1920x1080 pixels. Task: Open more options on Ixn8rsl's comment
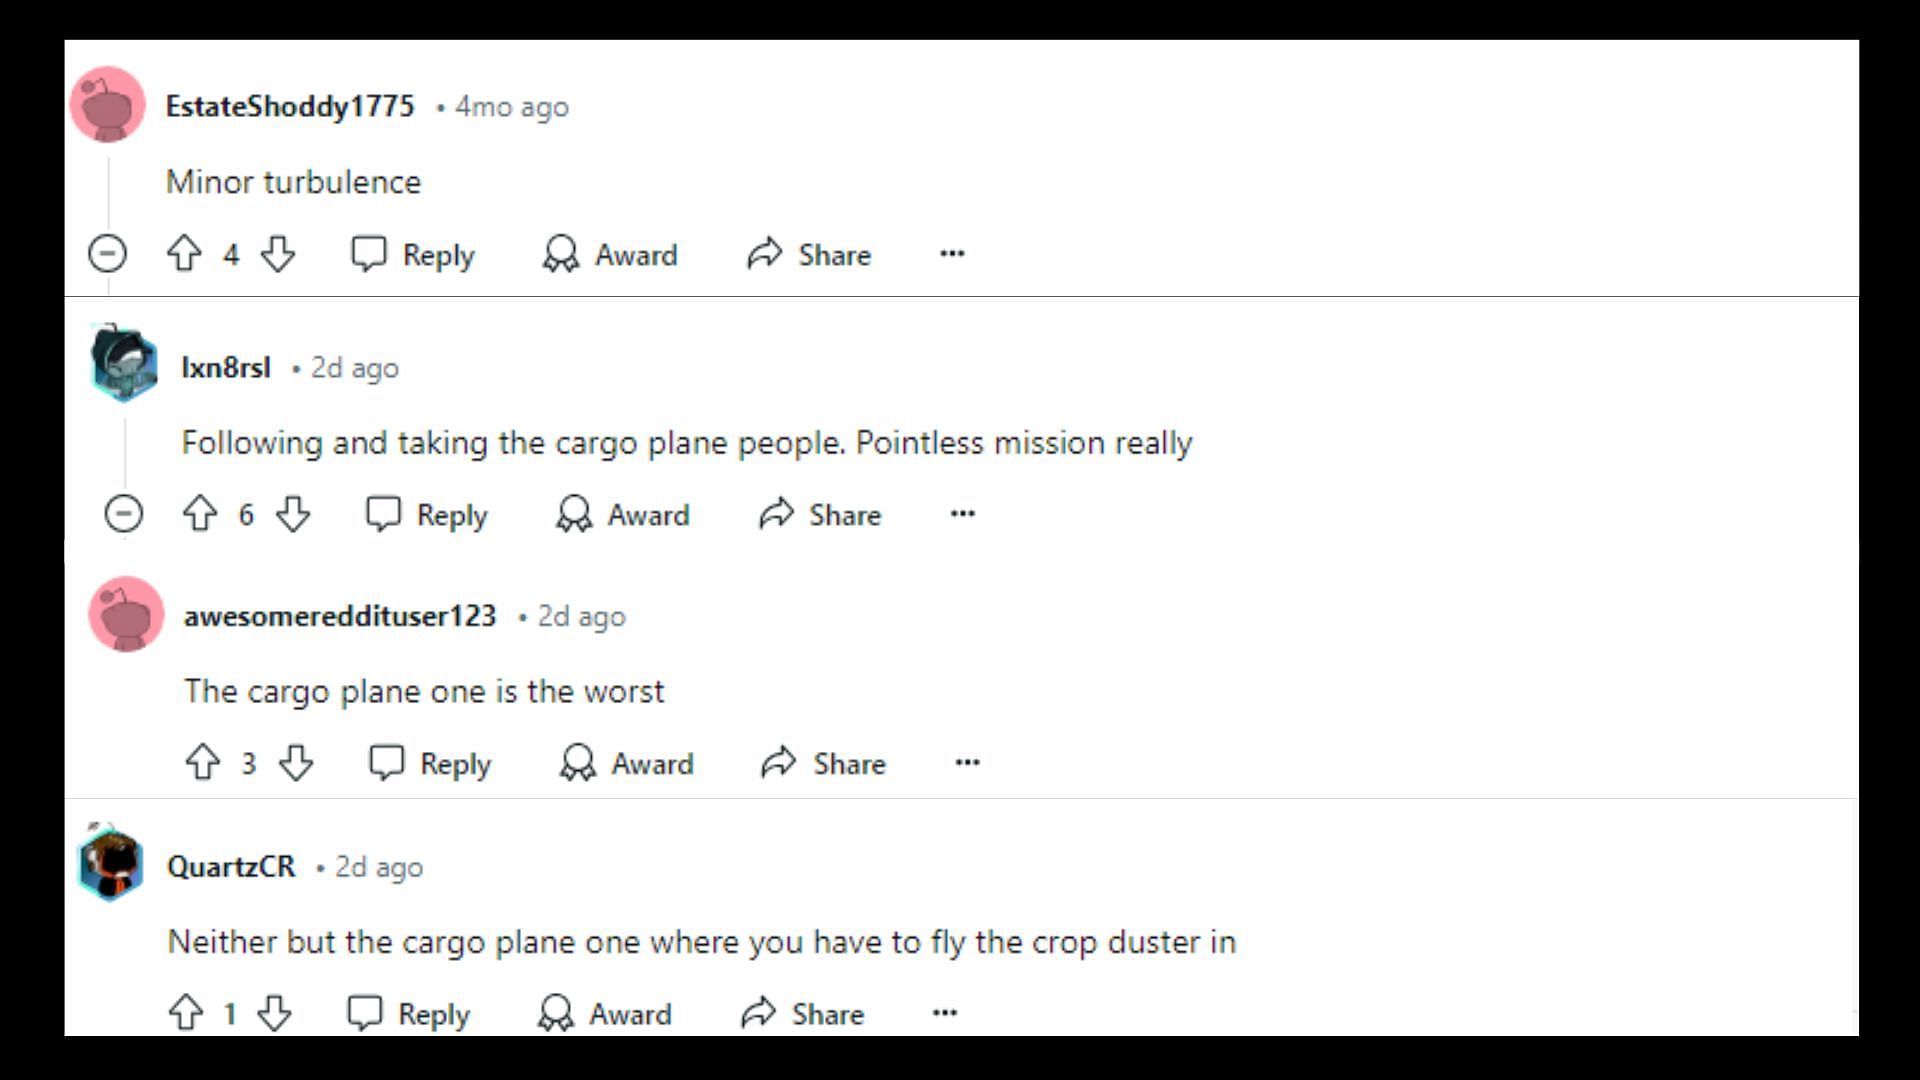[962, 514]
